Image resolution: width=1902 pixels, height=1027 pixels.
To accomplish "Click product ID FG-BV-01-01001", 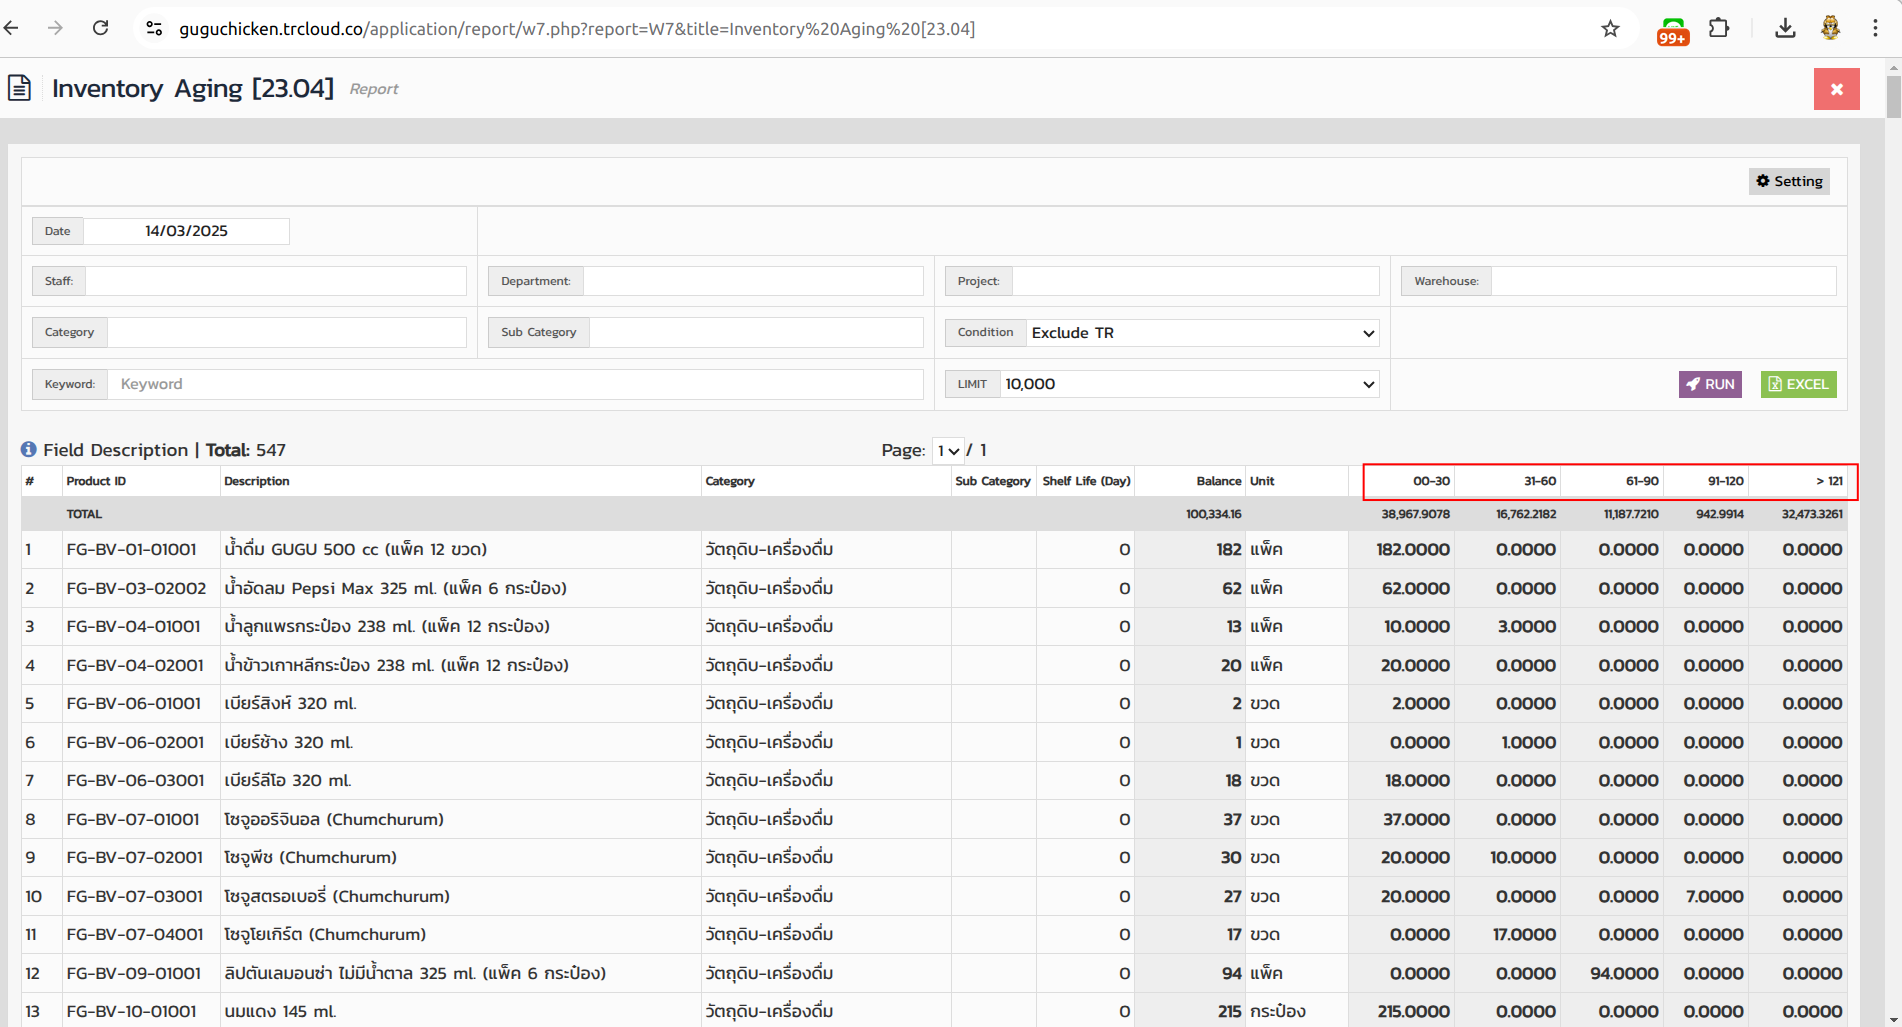I will [132, 549].
